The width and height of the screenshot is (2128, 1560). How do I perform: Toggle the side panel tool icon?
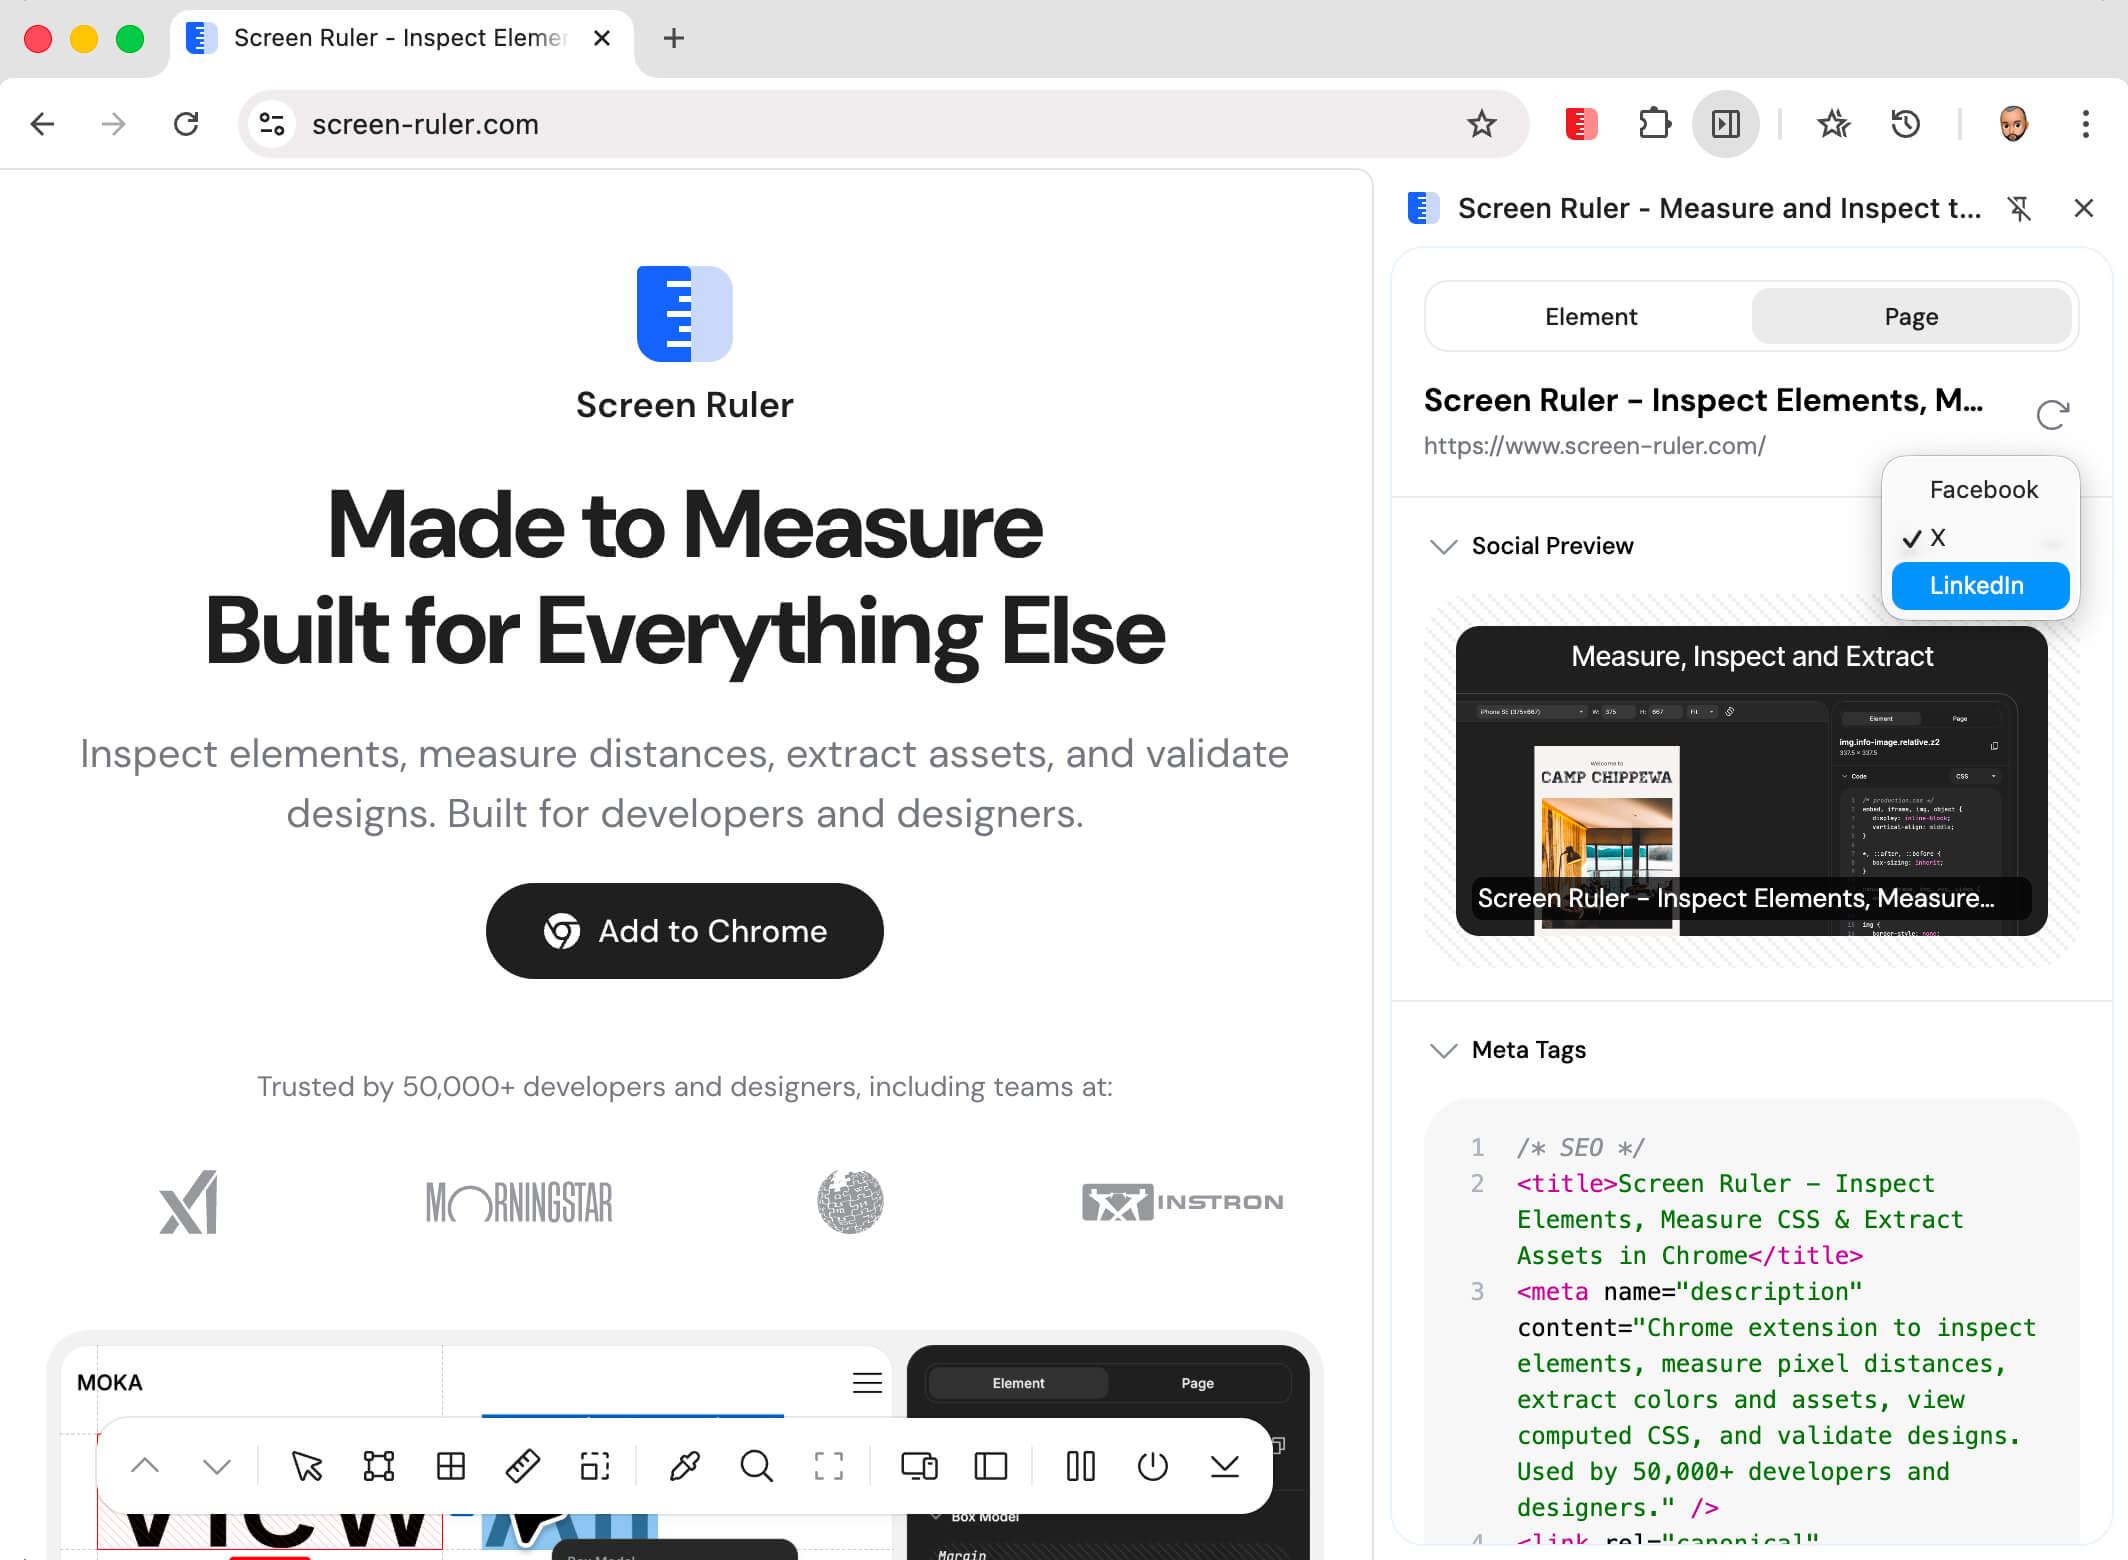click(x=991, y=1466)
